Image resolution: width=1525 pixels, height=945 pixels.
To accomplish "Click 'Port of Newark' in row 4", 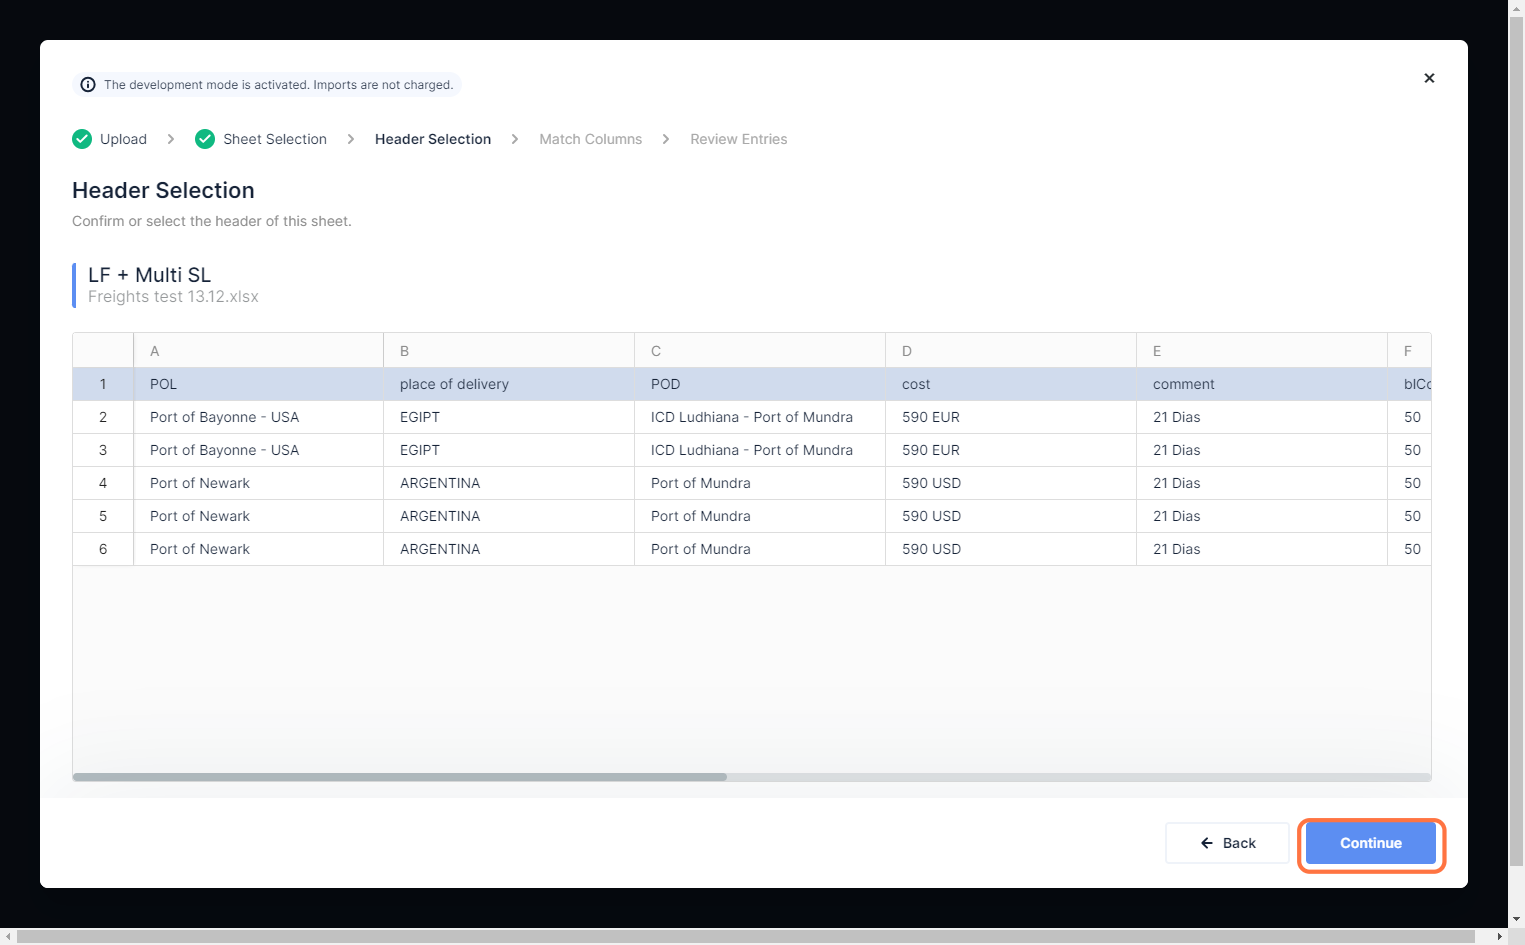I will [259, 483].
